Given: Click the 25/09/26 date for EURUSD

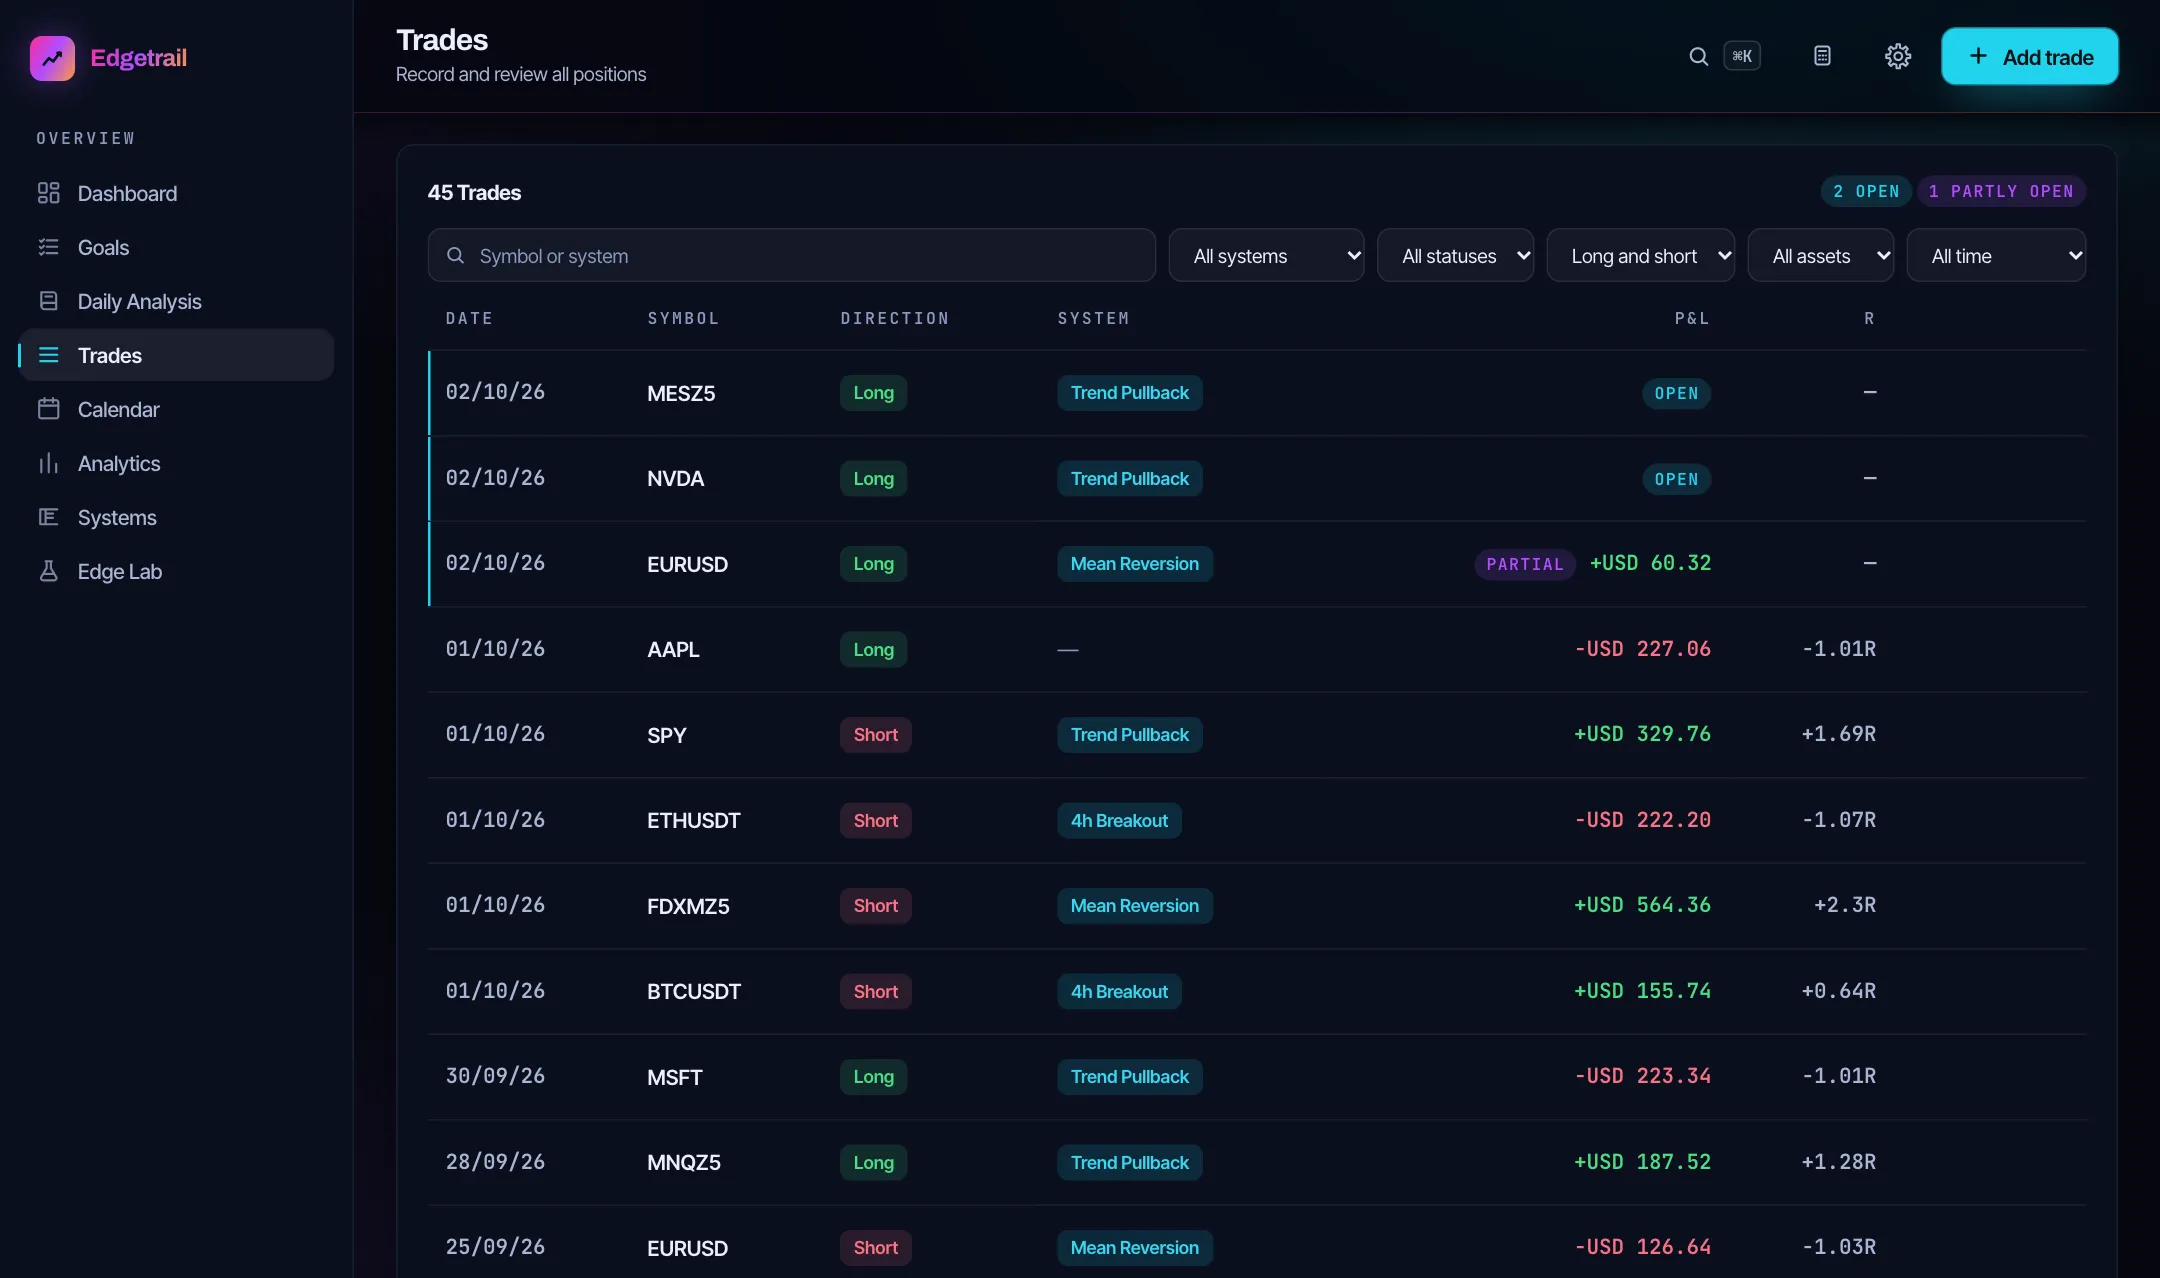Looking at the screenshot, I should click(x=495, y=1247).
